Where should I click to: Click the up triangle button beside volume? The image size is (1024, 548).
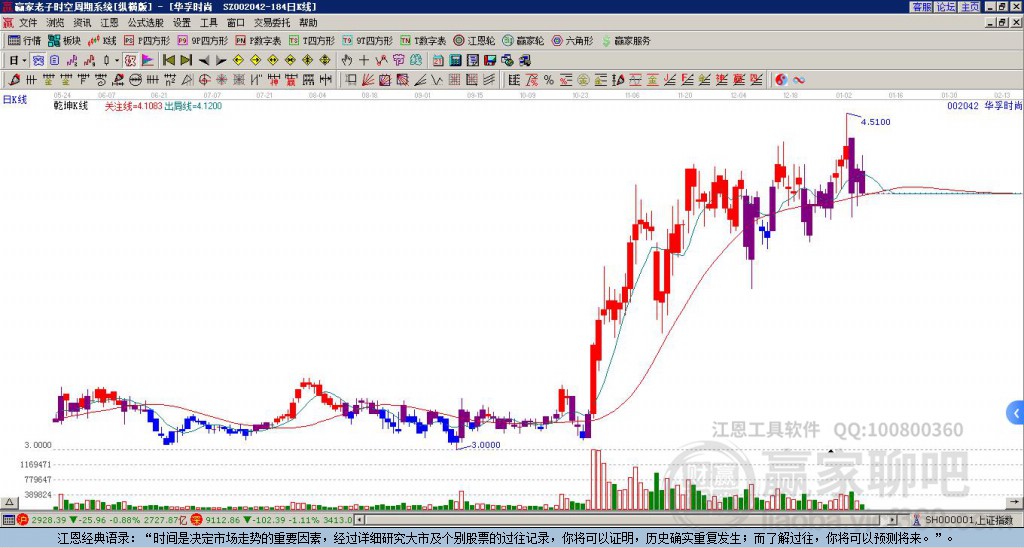point(8,503)
